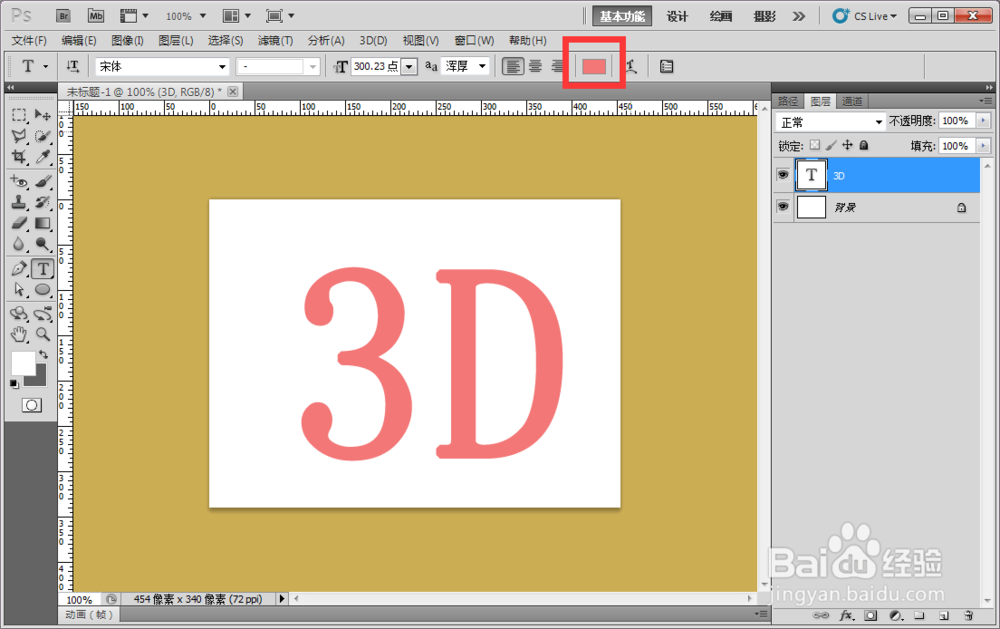Toggle visibility of the 3D text layer
The width and height of the screenshot is (1000, 629).
(783, 175)
